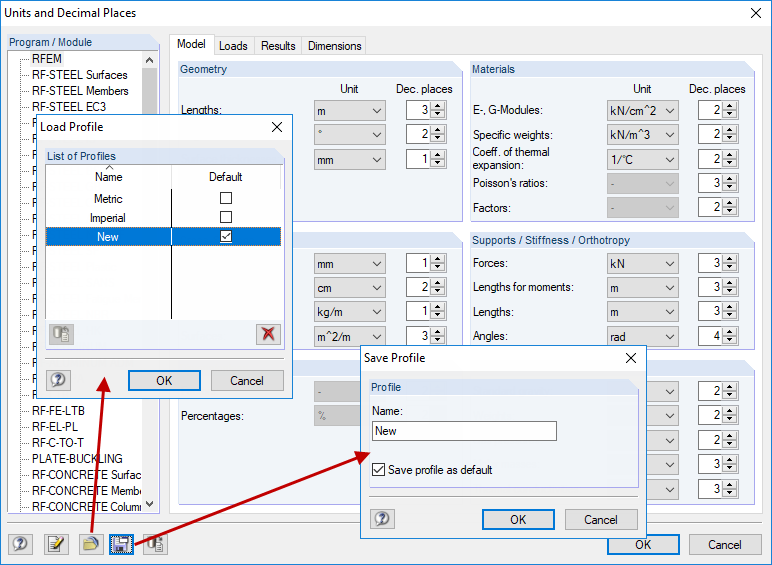Image resolution: width=772 pixels, height=565 pixels.
Task: Open the kg/m unit dropdown
Action: coord(350,312)
